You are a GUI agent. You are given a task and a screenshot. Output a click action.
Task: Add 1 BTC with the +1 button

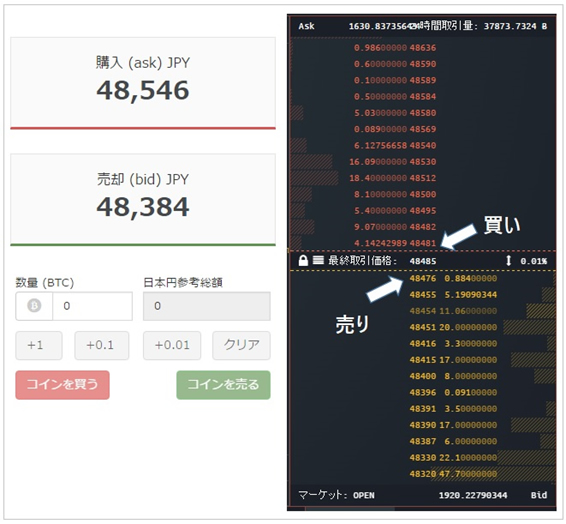[39, 345]
